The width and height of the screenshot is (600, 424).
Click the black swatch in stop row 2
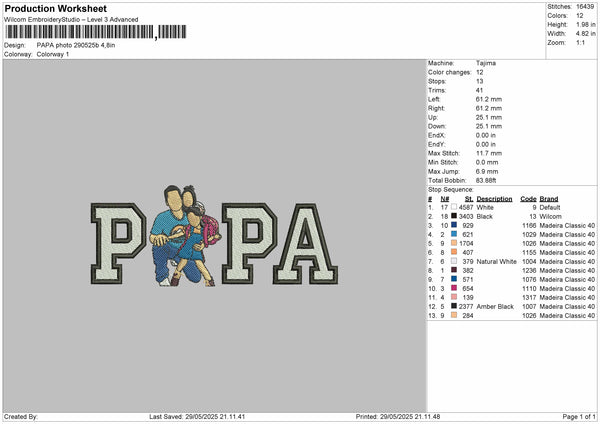tap(454, 216)
